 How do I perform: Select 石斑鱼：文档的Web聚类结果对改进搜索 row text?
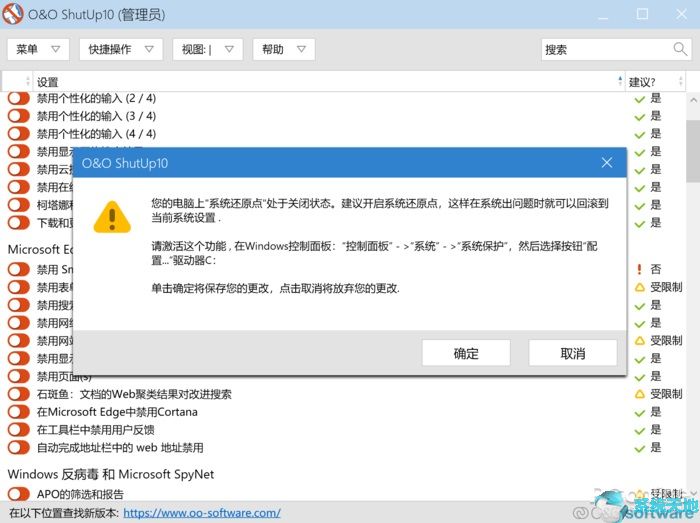[x=134, y=394]
